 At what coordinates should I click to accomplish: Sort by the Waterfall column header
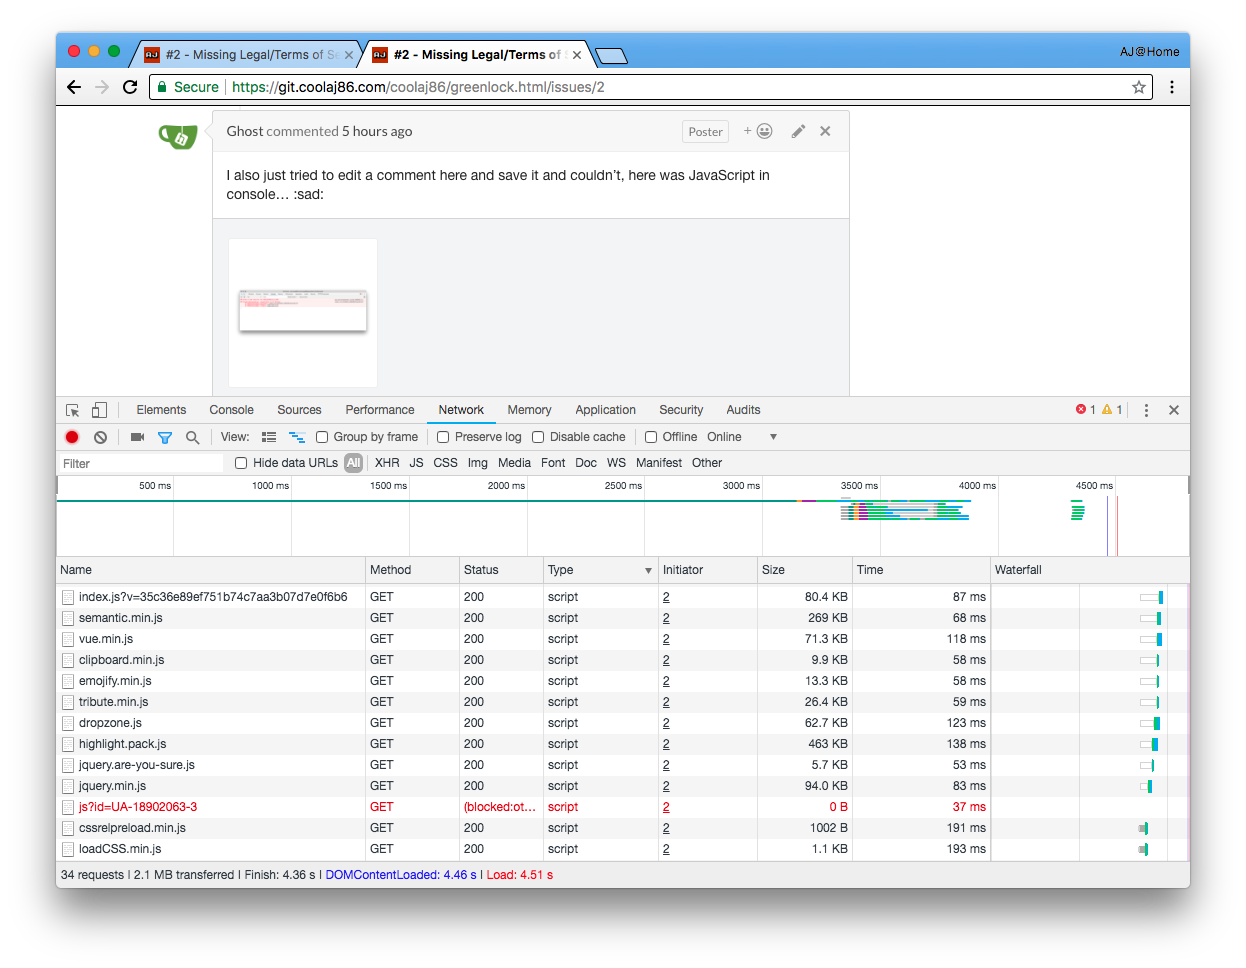[x=1090, y=570]
